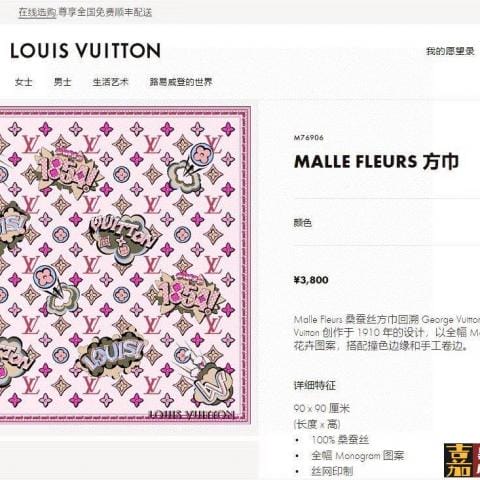Viewport: 480px width, 480px height.
Task: Click the pink Malle Fleurs scarf image
Action: [x=125, y=265]
